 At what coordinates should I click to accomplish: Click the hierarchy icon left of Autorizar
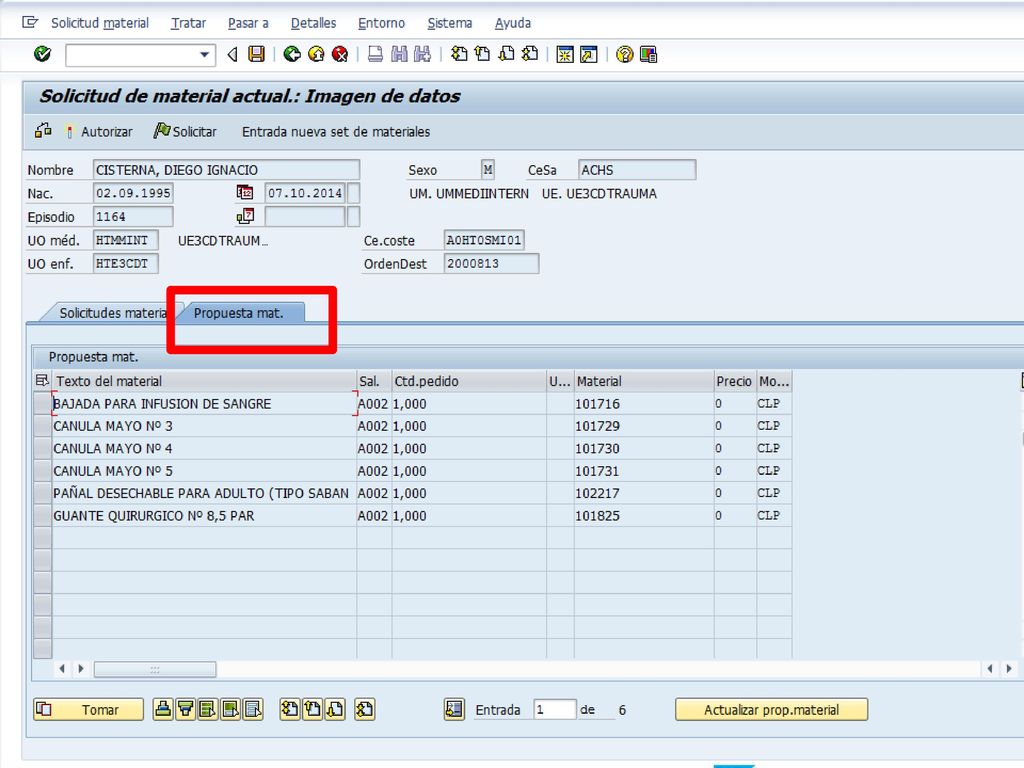pos(43,131)
